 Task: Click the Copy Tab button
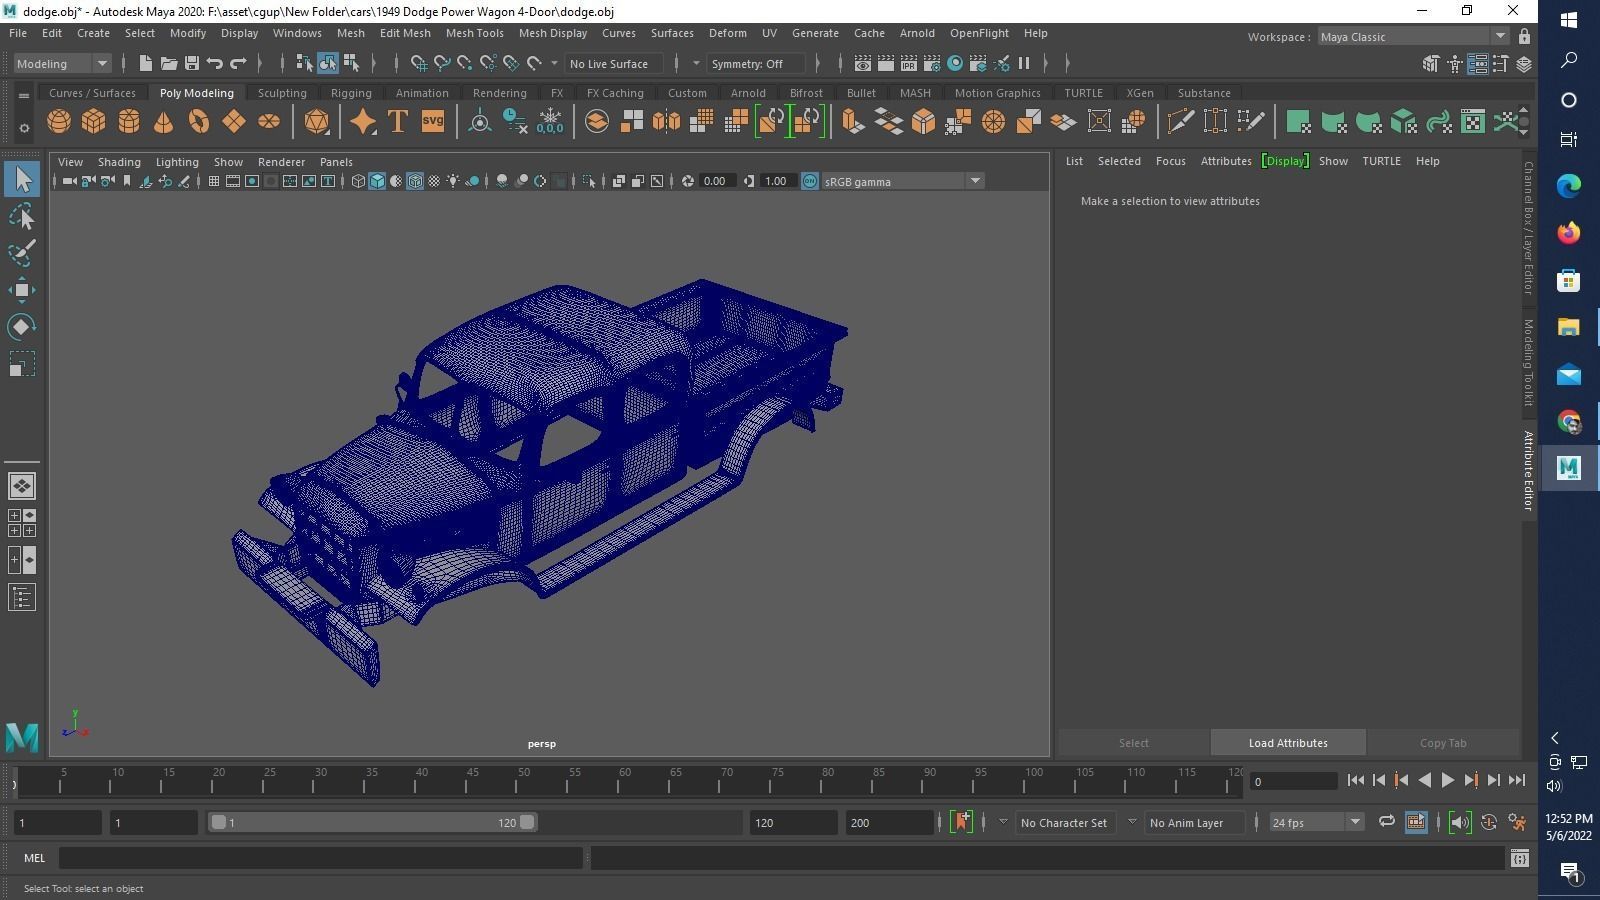pyautogui.click(x=1443, y=743)
